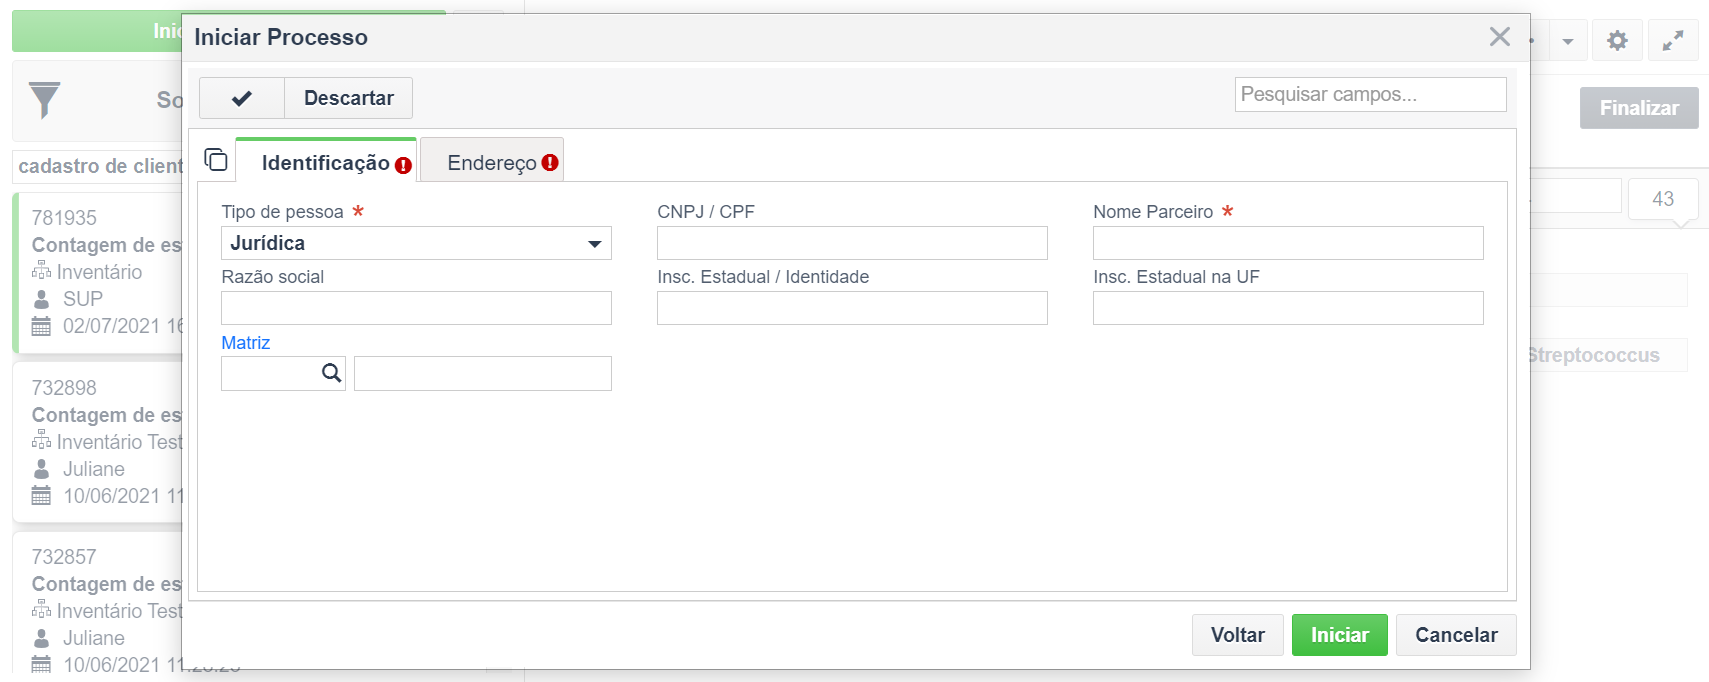Close the Iniciar Processo dialog
This screenshot has height=682, width=1709.
(1499, 37)
